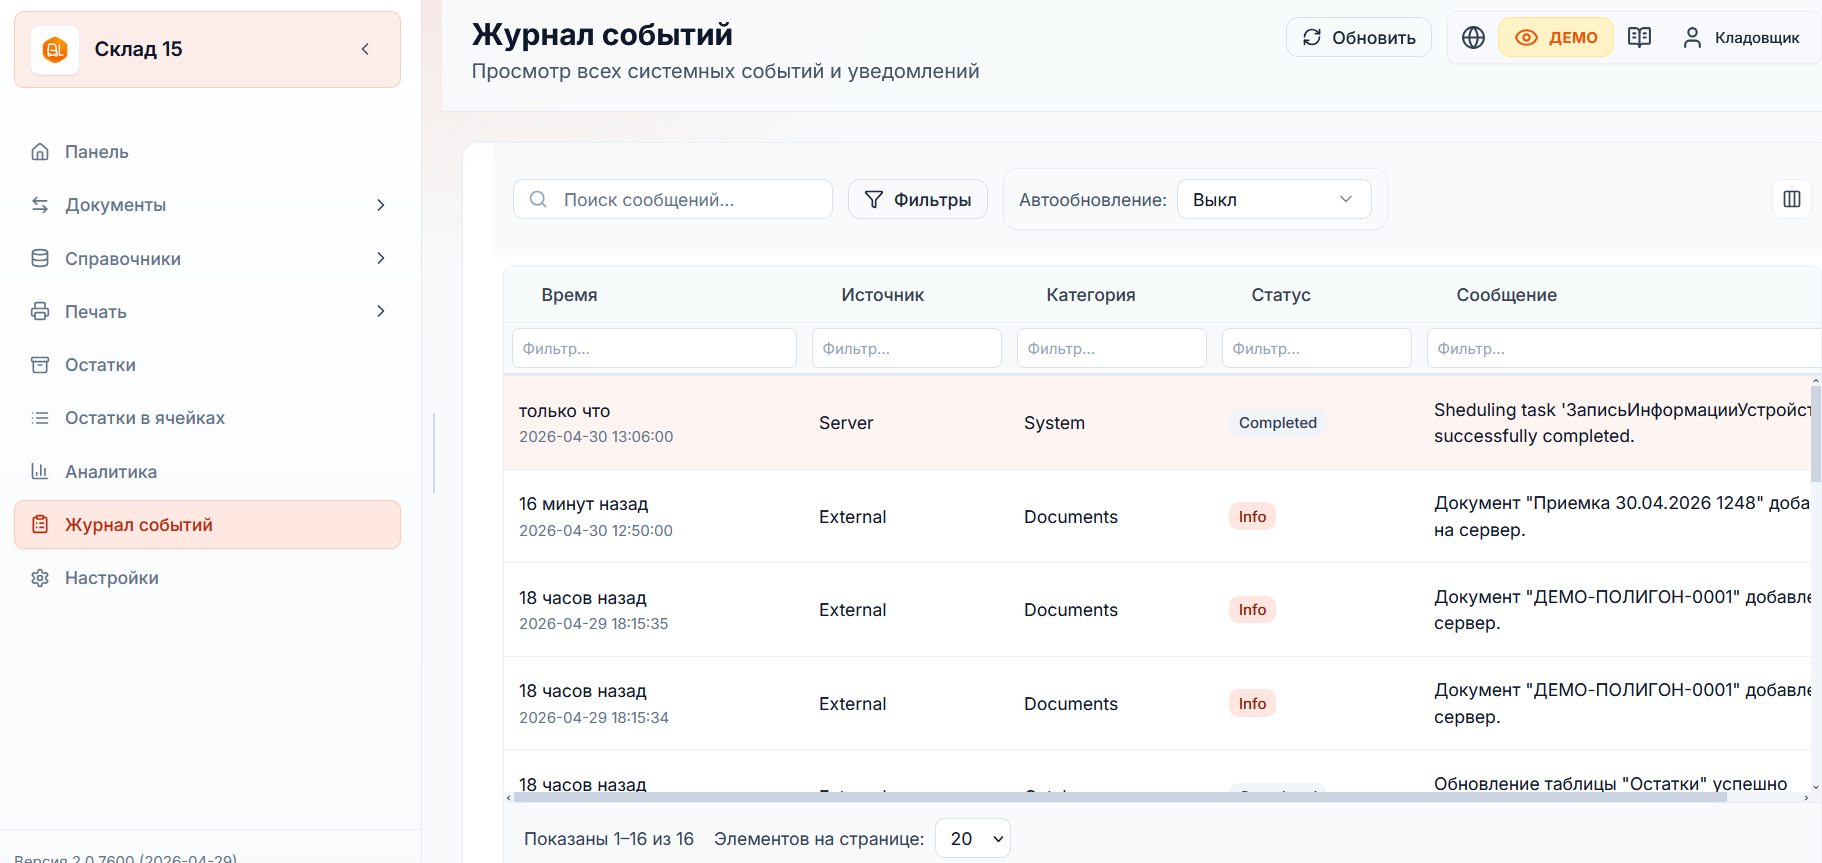Open the documentation book icon
The image size is (1822, 863).
click(1639, 37)
